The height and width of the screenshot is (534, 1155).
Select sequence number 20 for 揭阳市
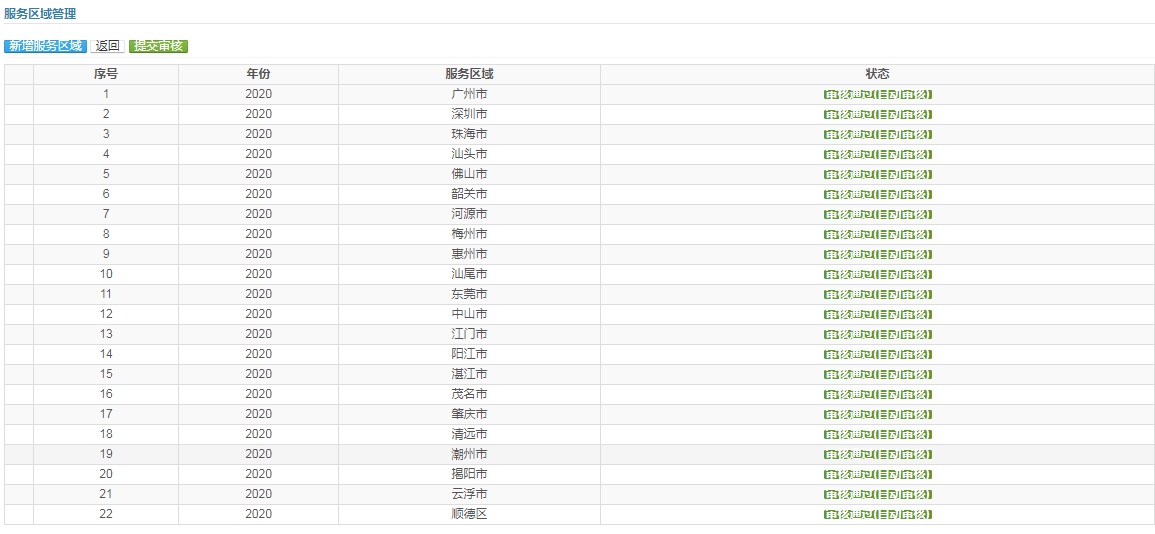[106, 474]
